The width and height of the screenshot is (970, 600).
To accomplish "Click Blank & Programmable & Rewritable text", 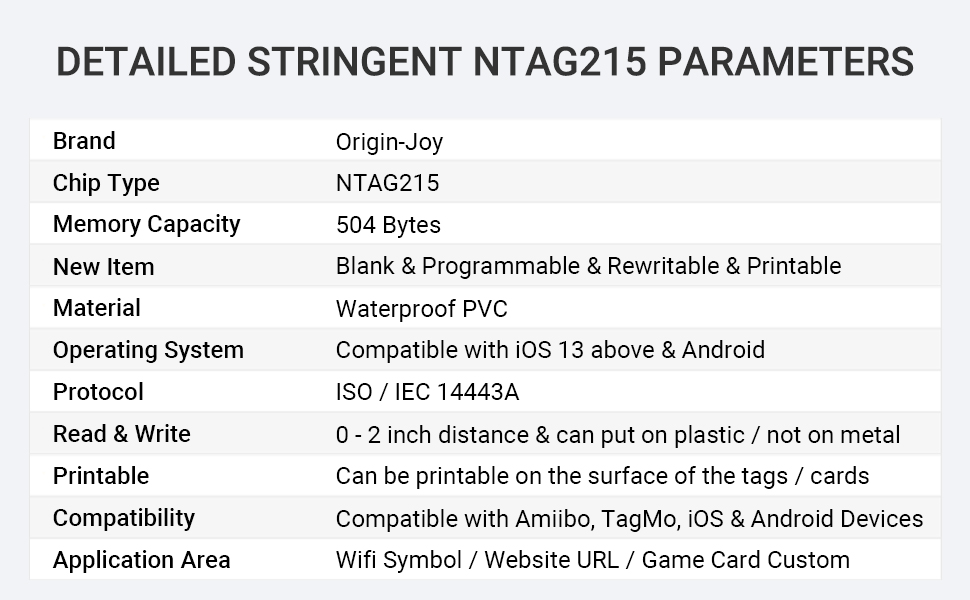I will [528, 266].
